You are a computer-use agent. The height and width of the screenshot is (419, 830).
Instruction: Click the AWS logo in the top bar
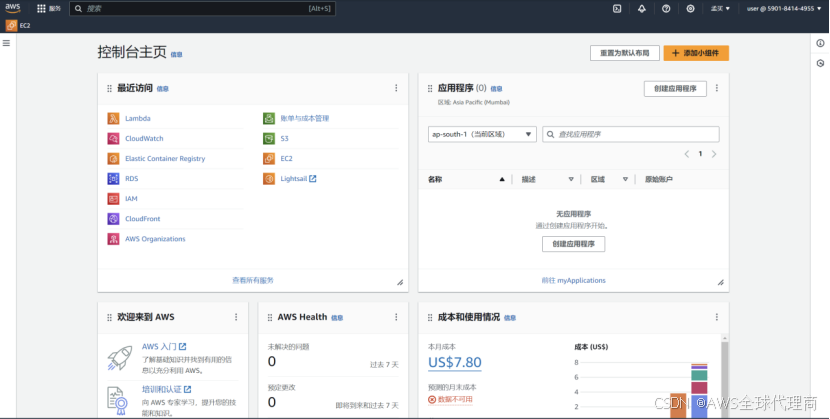coord(13,8)
